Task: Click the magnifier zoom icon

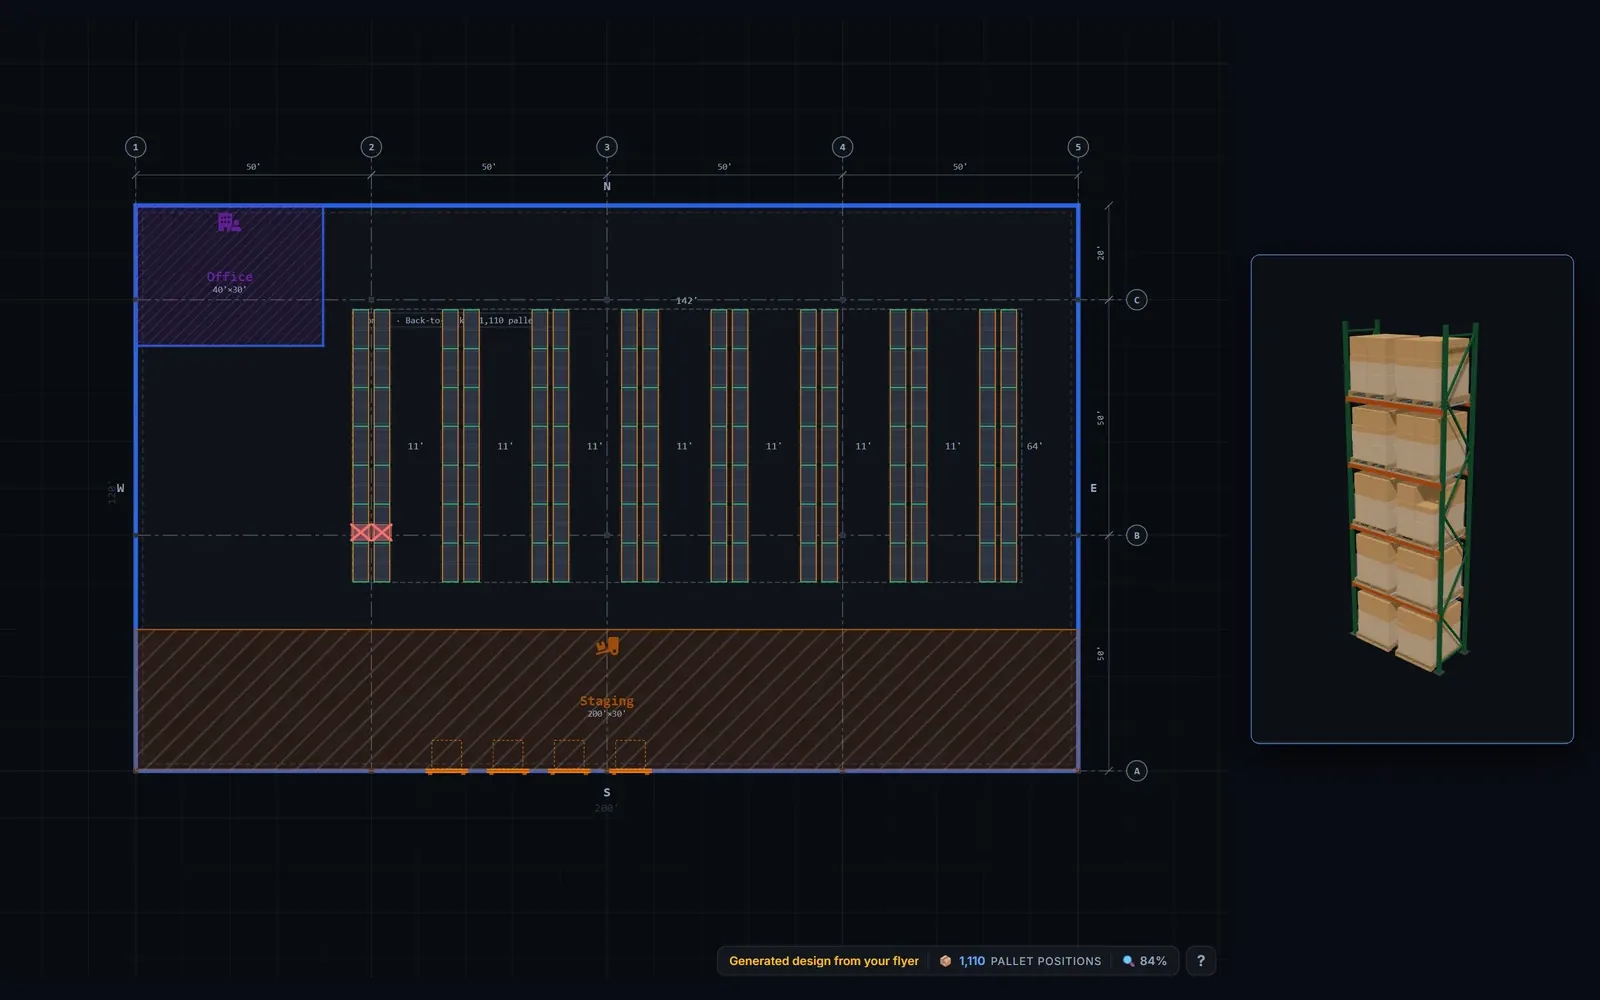Action: pyautogui.click(x=1128, y=961)
